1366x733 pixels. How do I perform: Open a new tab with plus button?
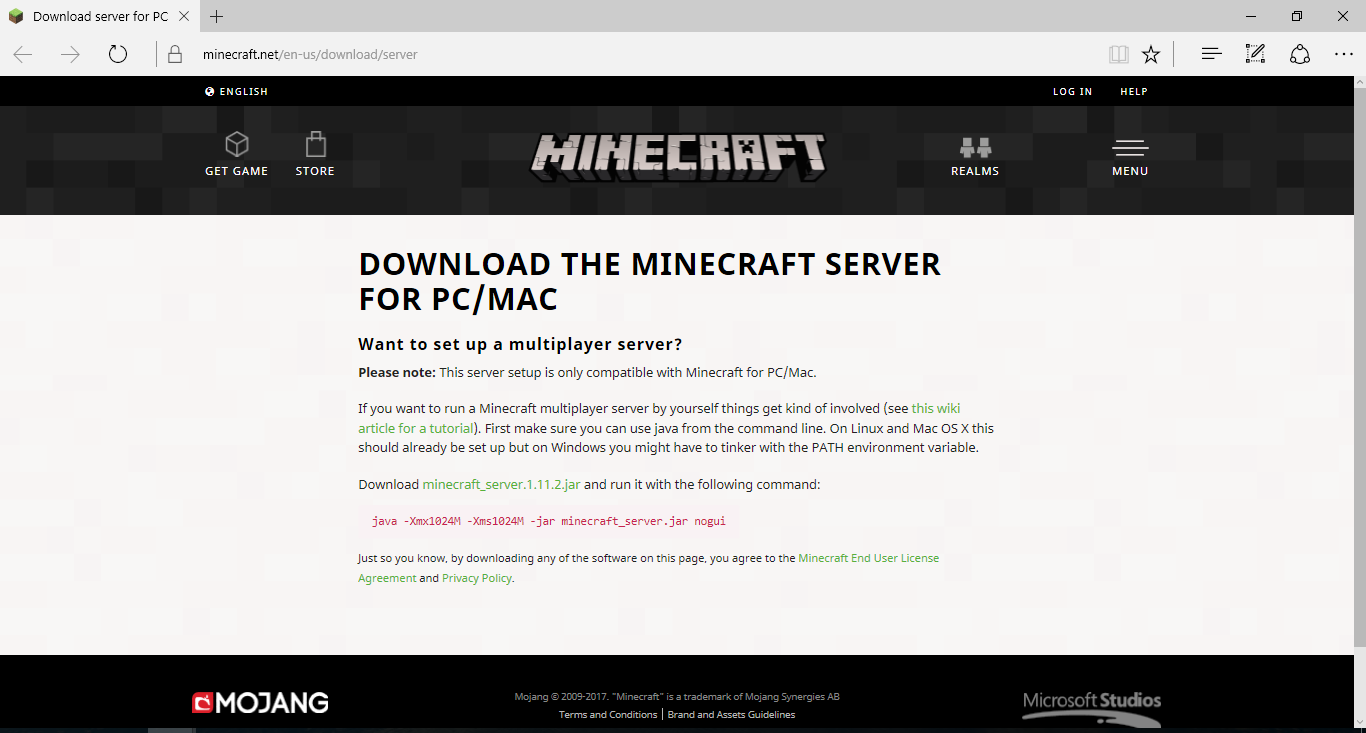coord(216,16)
